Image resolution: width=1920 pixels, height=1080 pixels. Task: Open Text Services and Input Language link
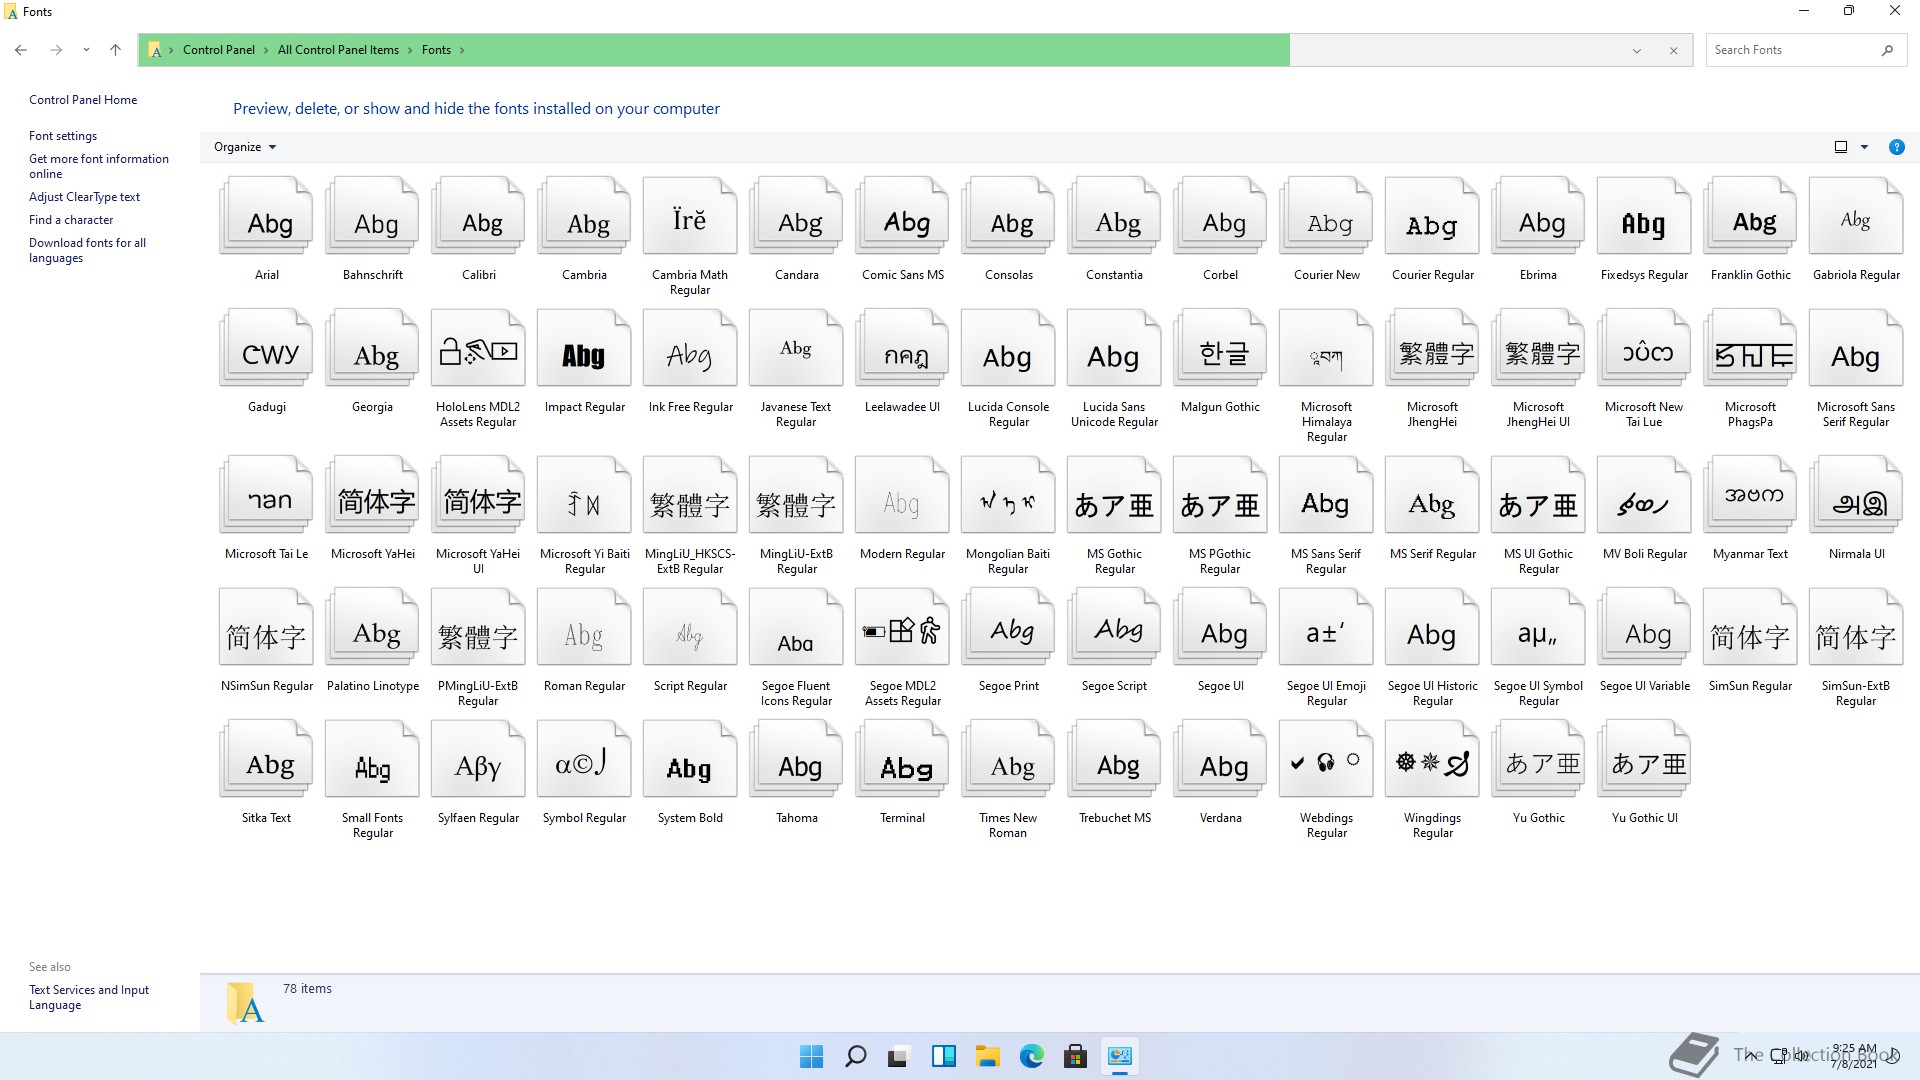(x=89, y=997)
